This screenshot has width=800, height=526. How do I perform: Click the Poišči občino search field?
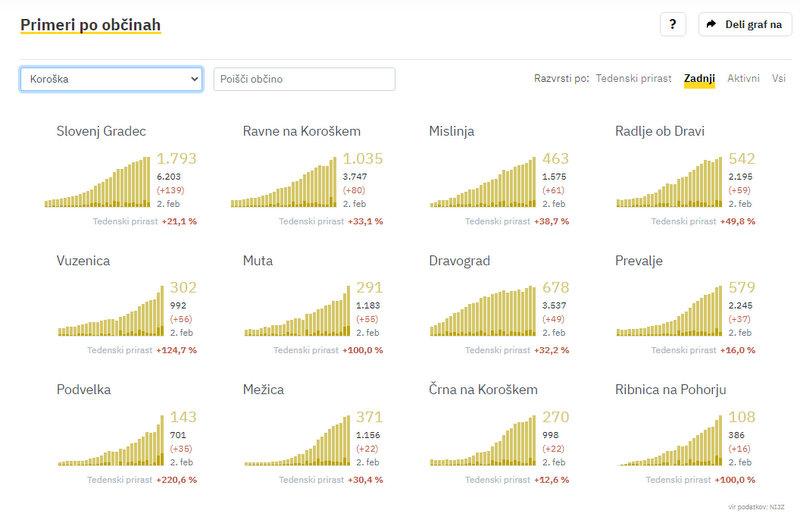(304, 79)
